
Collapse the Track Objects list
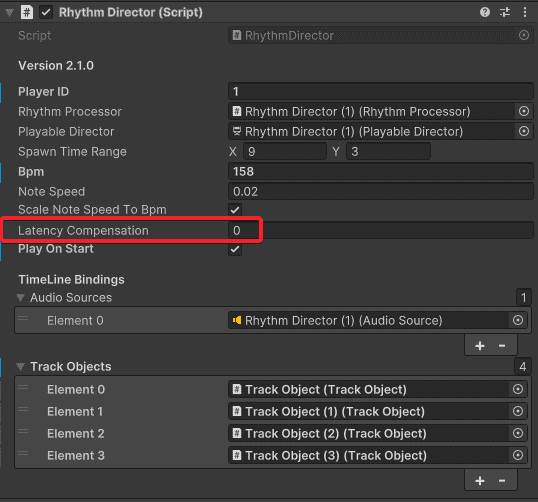(21, 366)
